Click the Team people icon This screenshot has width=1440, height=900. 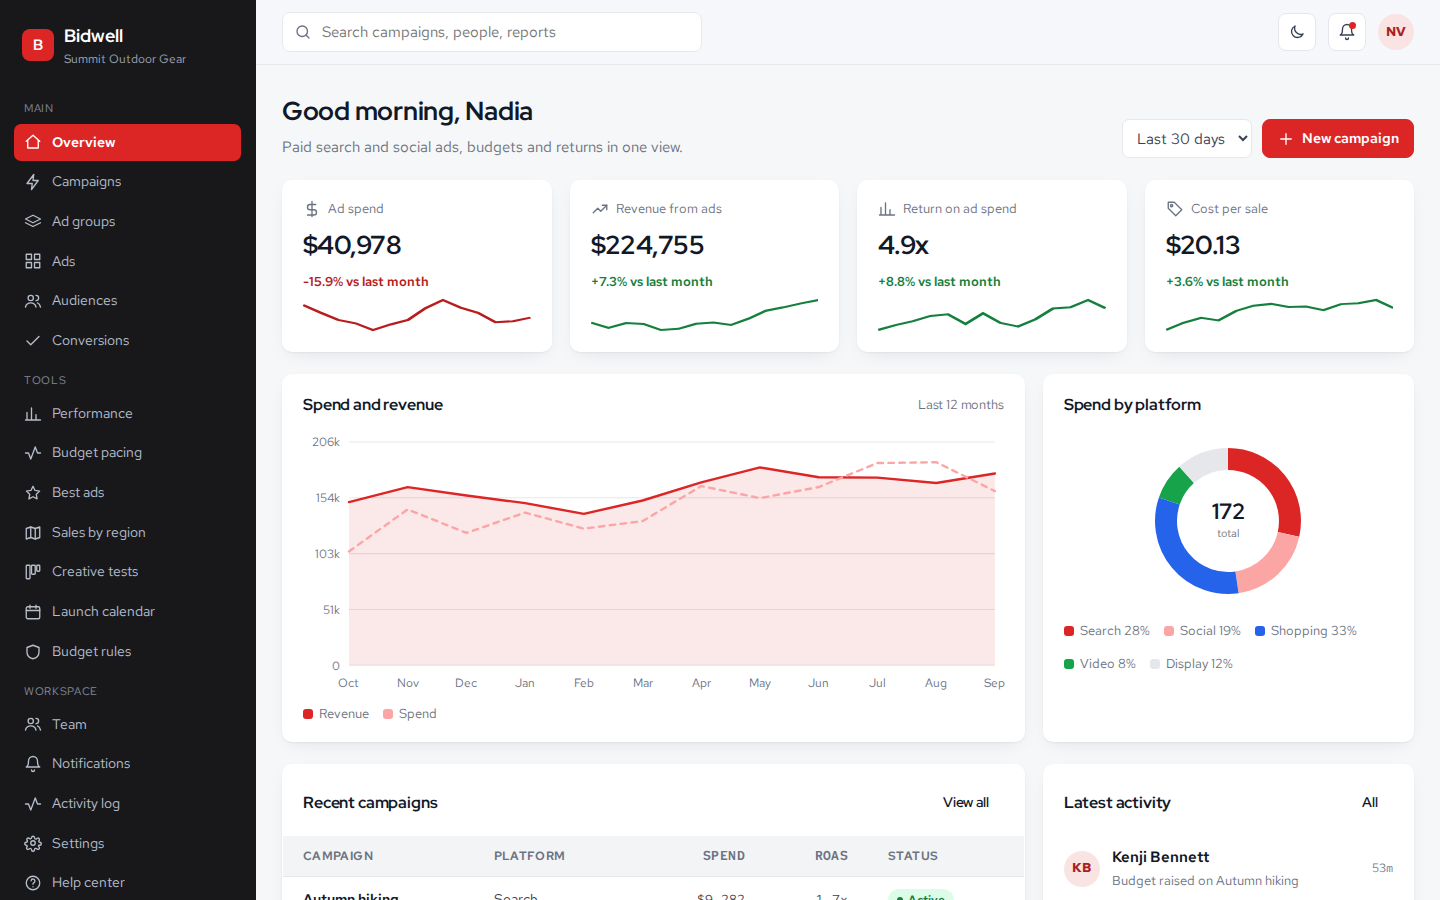pos(33,724)
